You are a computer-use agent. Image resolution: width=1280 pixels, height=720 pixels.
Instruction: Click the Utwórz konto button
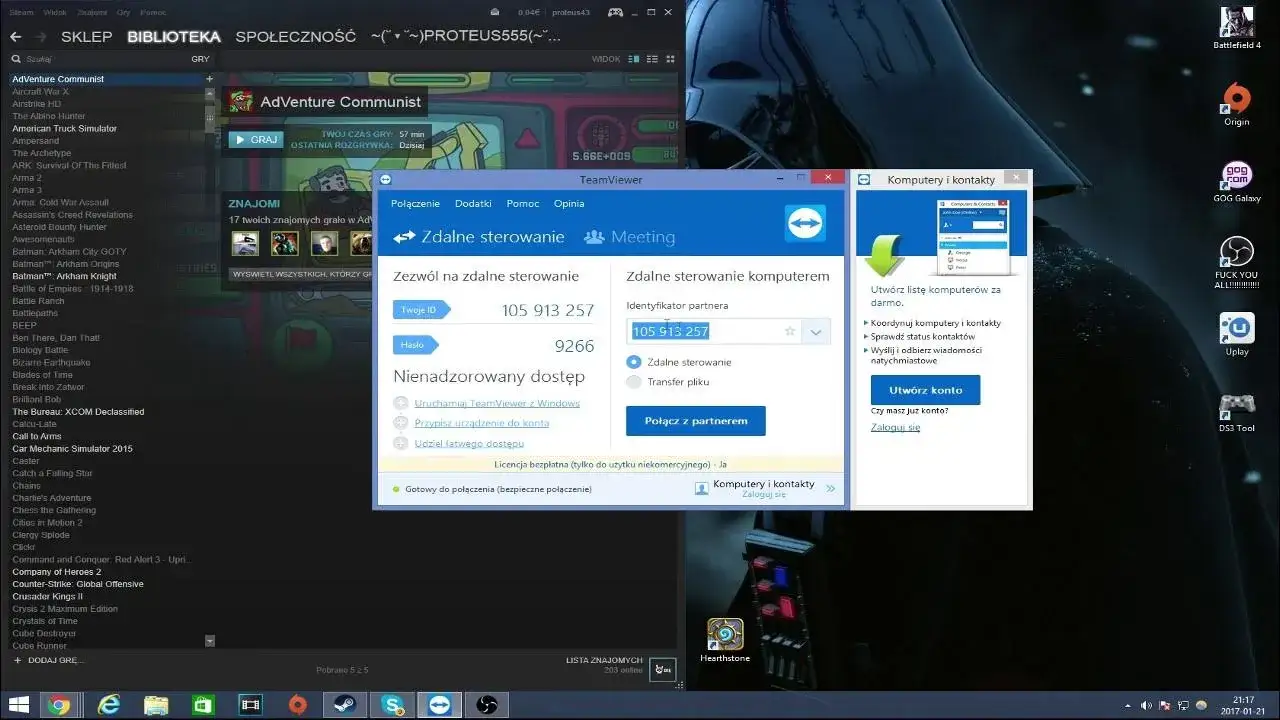924,390
